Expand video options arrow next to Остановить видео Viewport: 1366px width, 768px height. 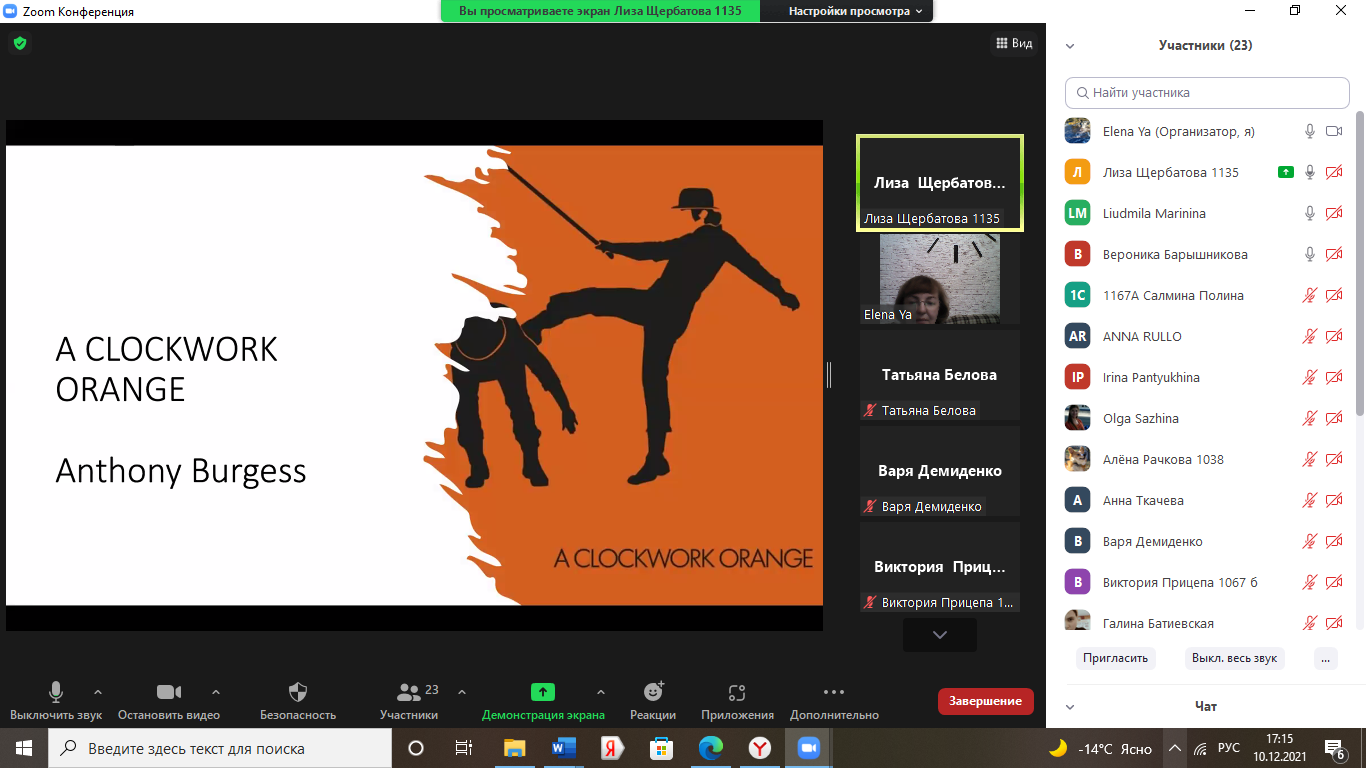pyautogui.click(x=216, y=691)
